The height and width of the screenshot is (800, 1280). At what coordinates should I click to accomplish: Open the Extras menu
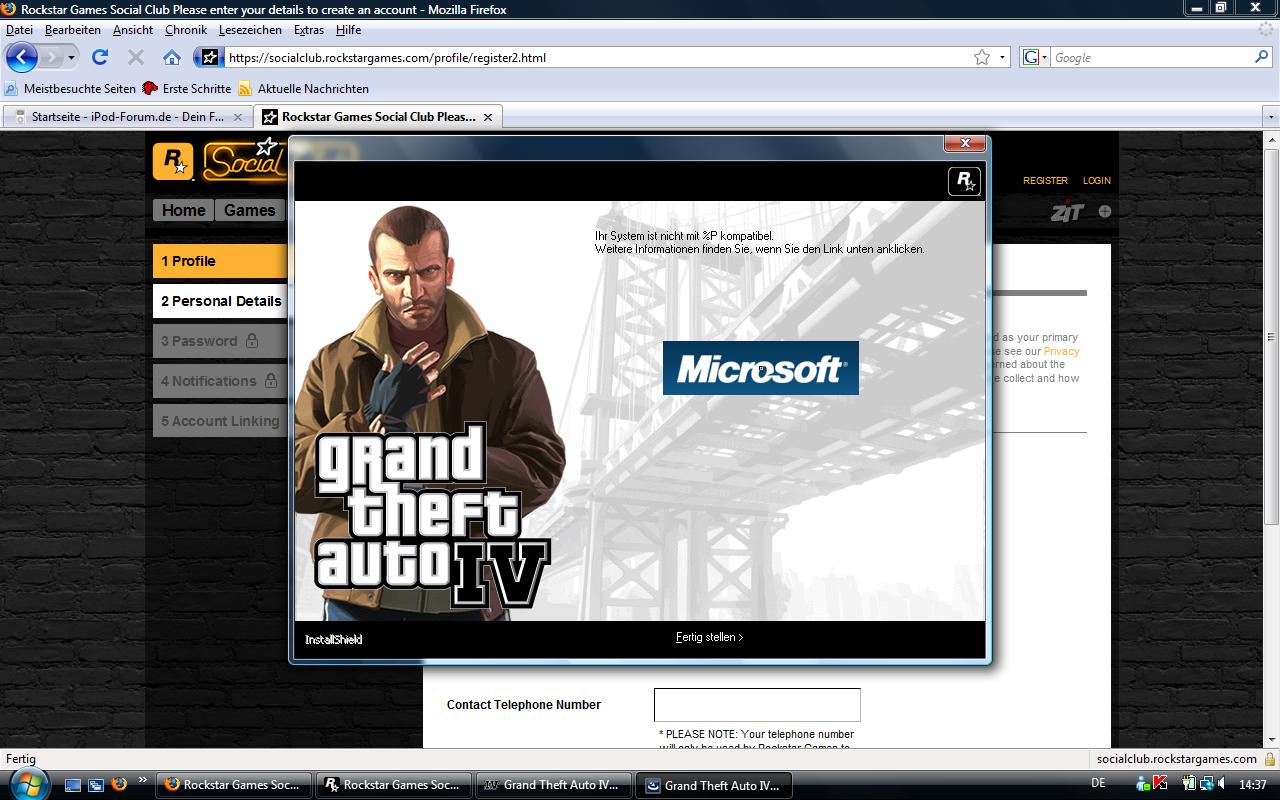pos(308,30)
